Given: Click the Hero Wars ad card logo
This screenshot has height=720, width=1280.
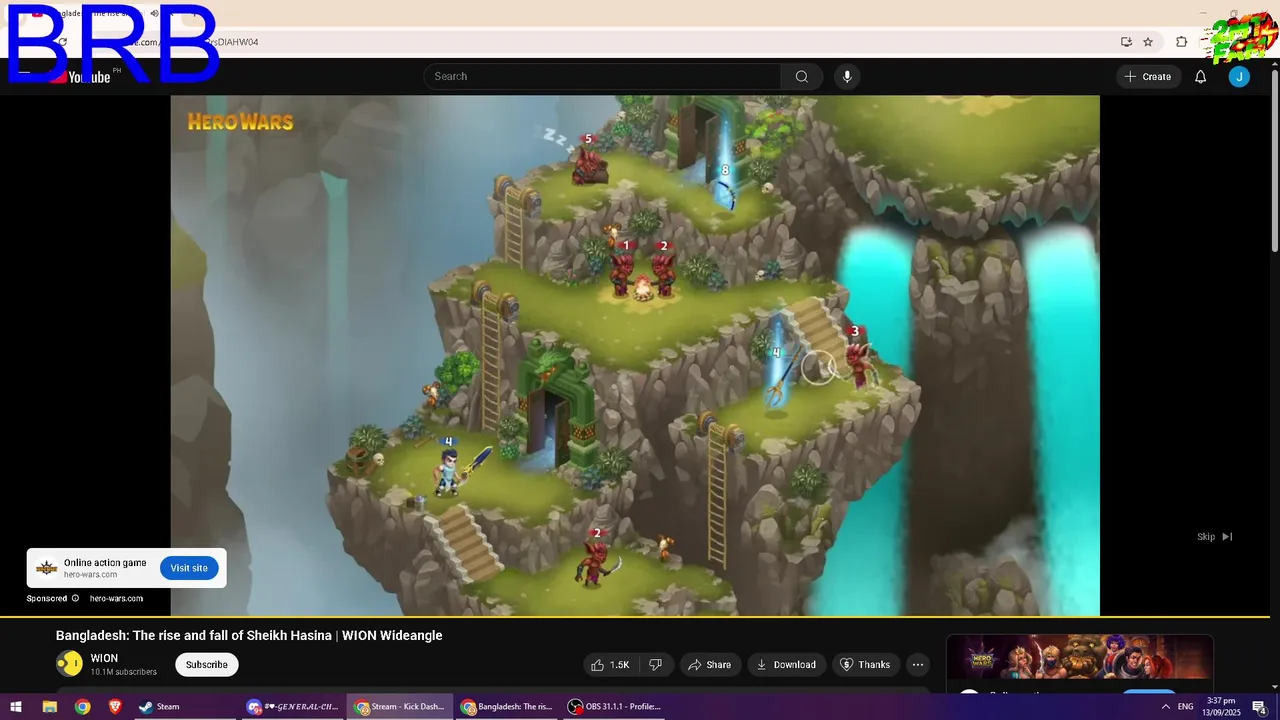Looking at the screenshot, I should pyautogui.click(x=47, y=568).
